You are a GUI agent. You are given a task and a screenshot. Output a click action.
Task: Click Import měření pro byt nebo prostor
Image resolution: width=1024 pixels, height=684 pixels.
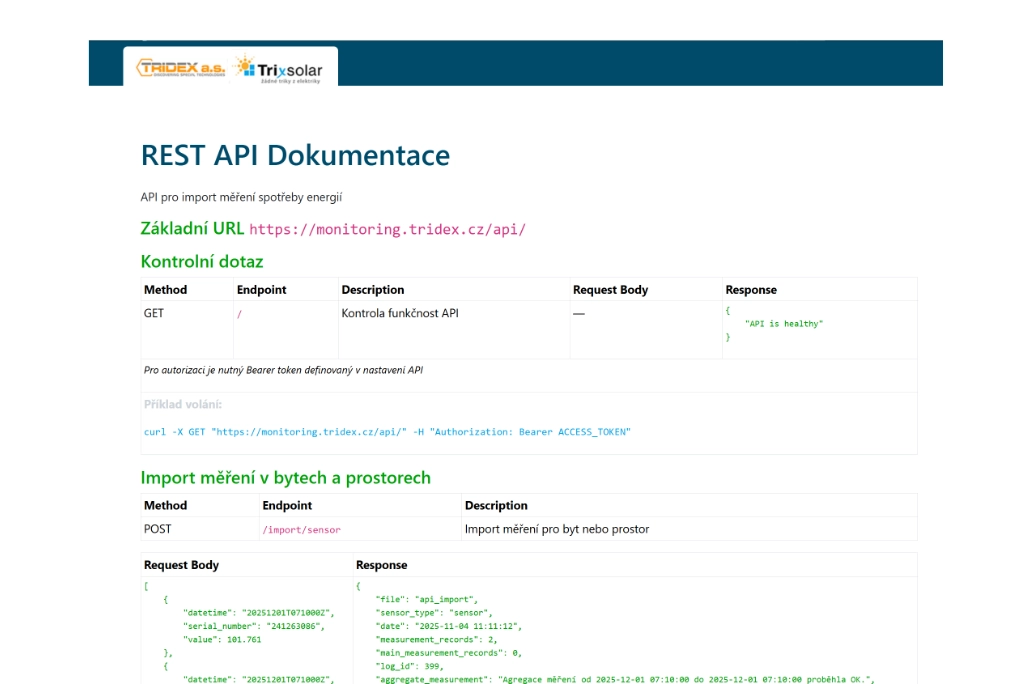556,529
